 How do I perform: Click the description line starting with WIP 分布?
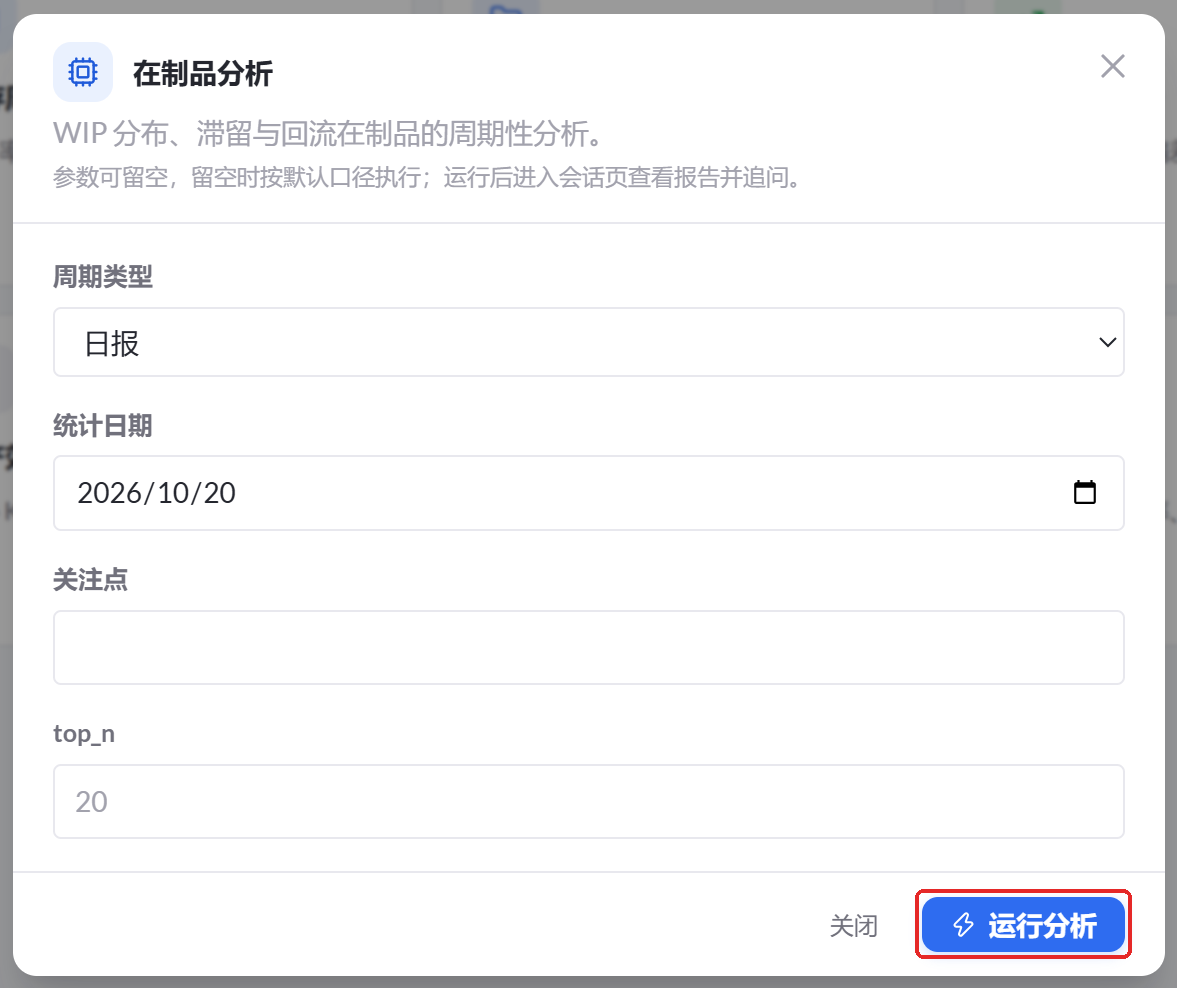pyautogui.click(x=329, y=134)
